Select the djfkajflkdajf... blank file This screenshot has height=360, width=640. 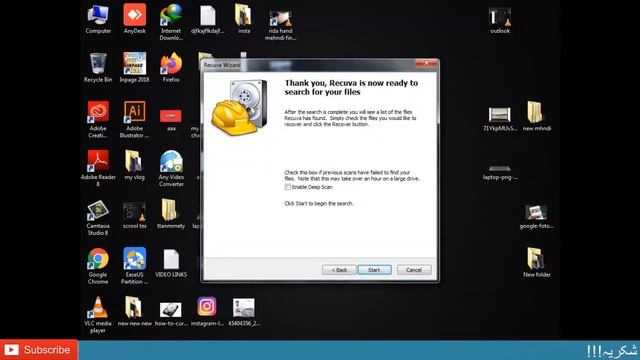(207, 20)
